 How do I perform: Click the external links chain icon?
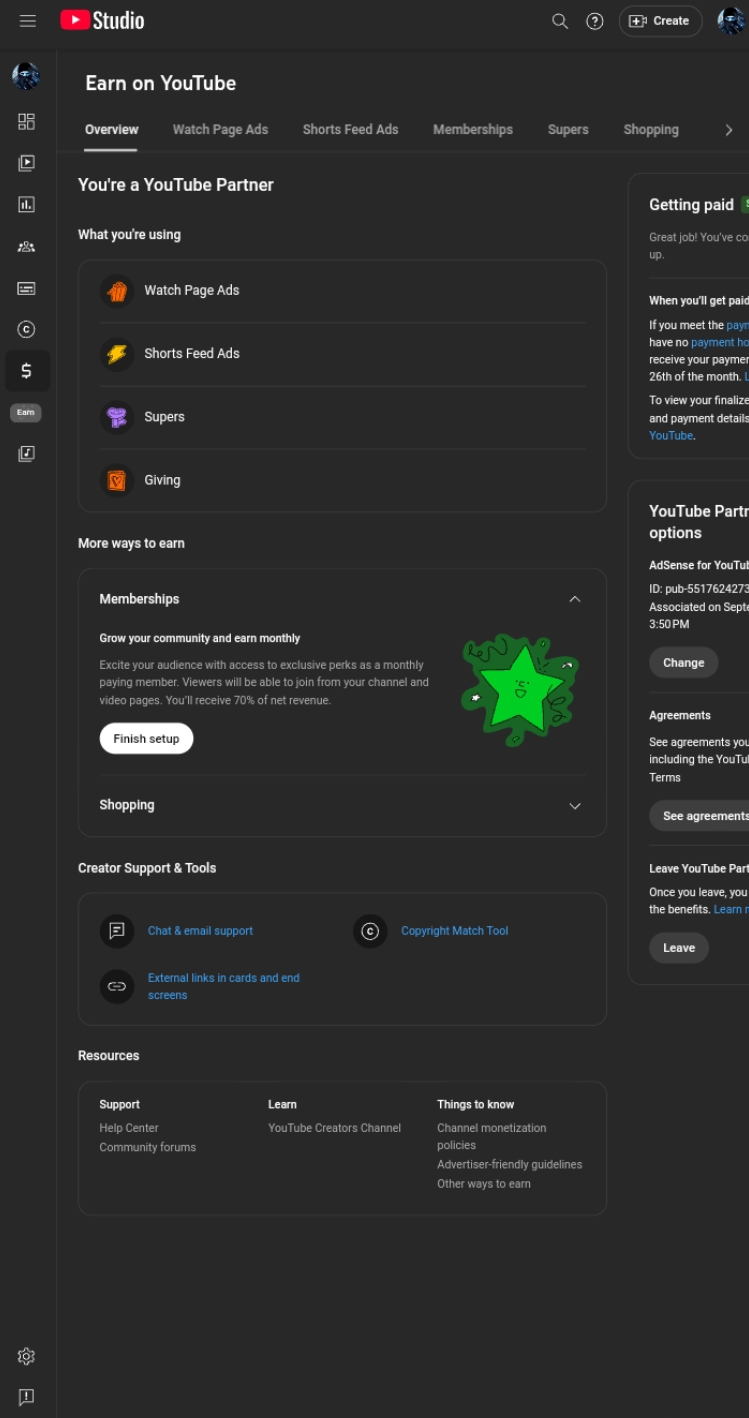point(117,987)
